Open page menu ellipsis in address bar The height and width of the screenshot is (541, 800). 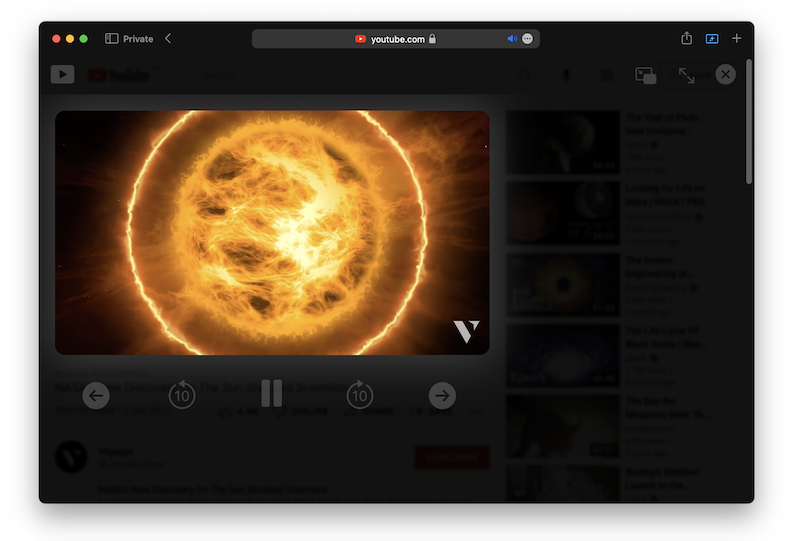pyautogui.click(x=528, y=39)
